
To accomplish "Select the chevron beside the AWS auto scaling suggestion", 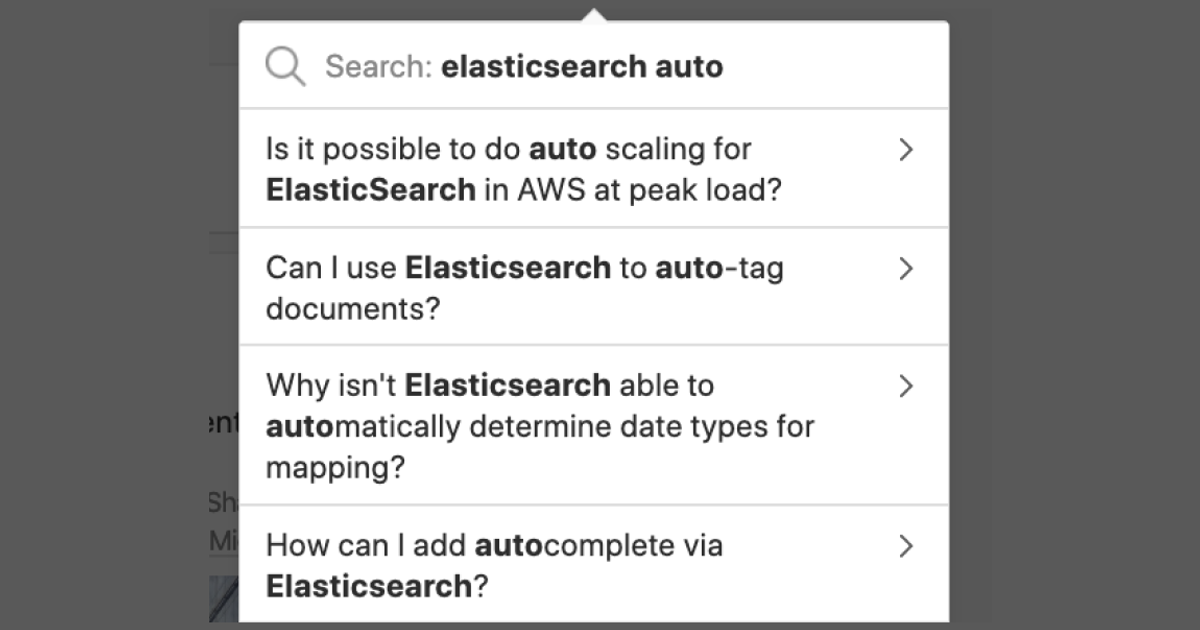I will pos(906,149).
